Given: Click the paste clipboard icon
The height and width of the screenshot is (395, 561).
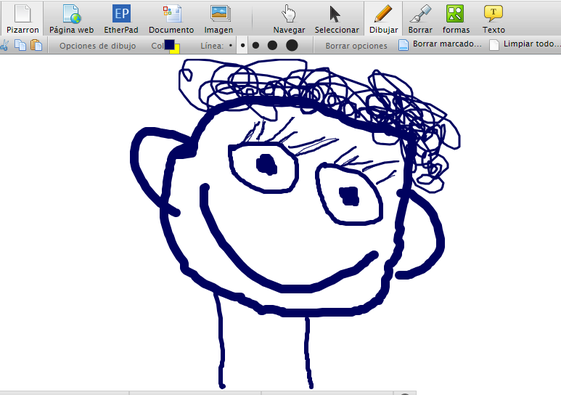Looking at the screenshot, I should 36,45.
